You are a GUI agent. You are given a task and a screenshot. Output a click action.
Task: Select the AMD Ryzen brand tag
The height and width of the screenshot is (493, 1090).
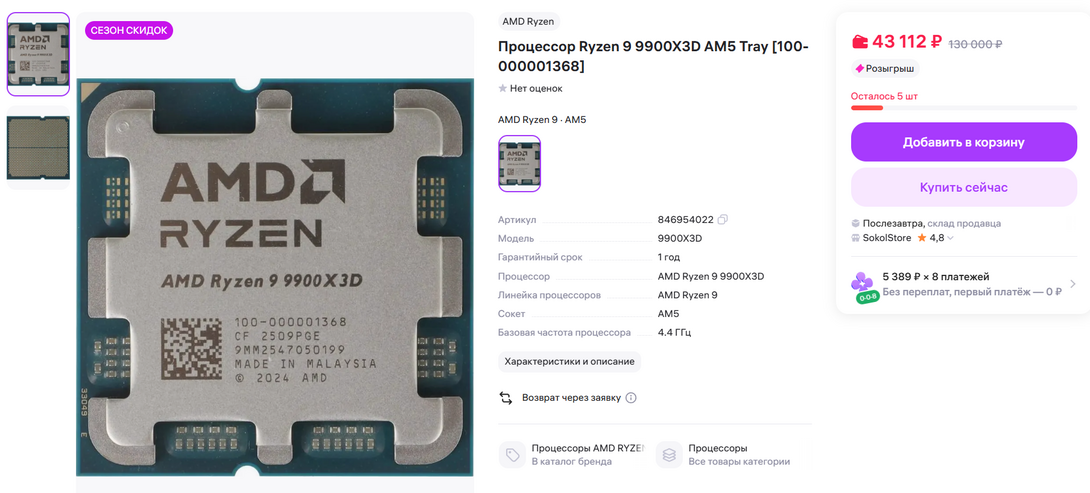pyautogui.click(x=529, y=22)
